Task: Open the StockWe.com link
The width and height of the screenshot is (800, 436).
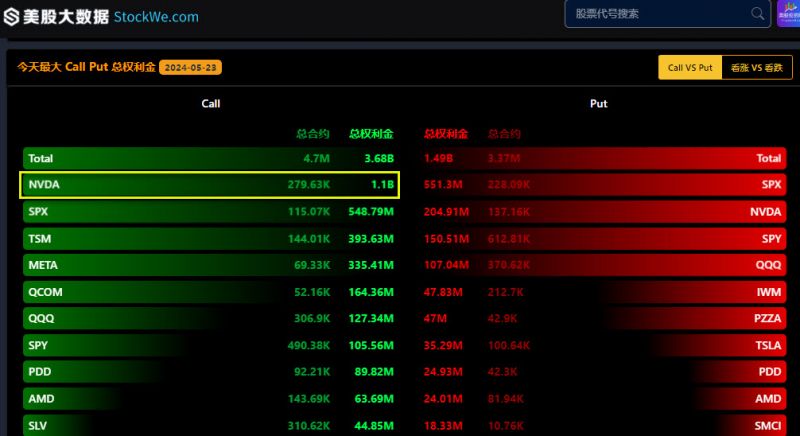Action: coord(156,17)
